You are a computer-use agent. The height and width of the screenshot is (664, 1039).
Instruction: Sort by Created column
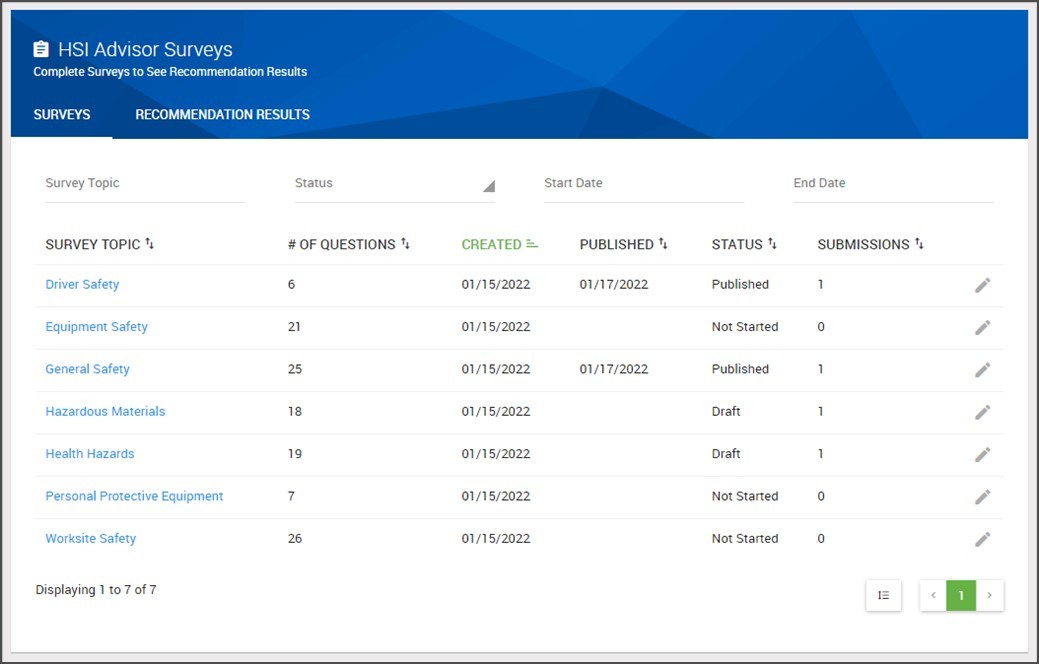tap(500, 245)
